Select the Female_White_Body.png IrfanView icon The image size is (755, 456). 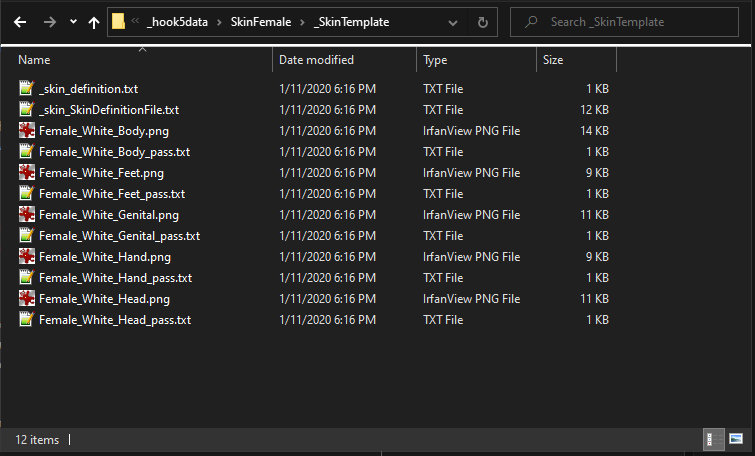26,130
